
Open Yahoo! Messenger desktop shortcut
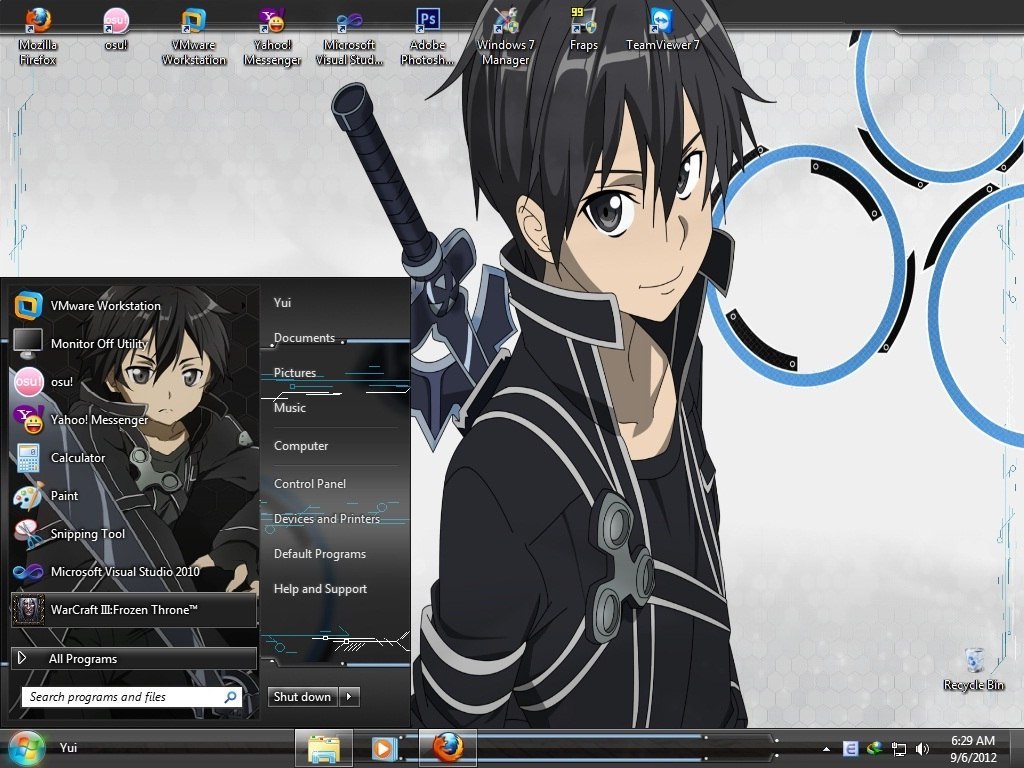coord(272,36)
